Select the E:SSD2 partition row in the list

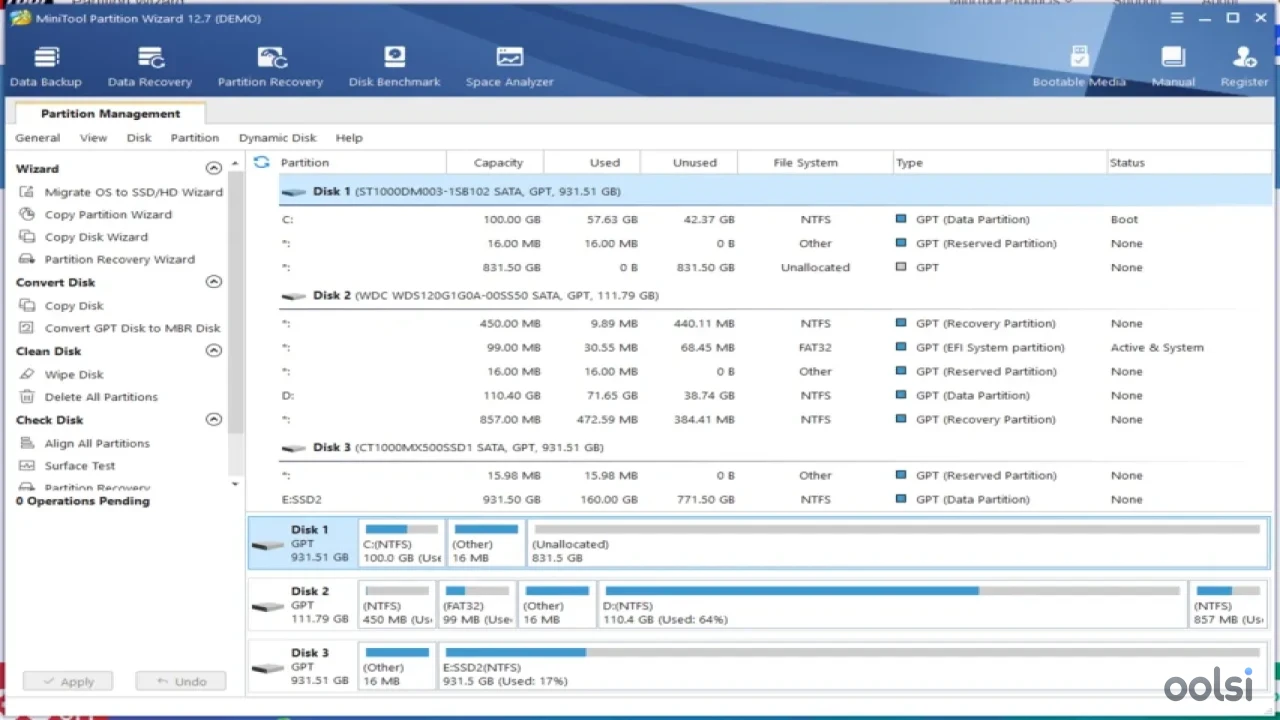pyautogui.click(x=775, y=499)
